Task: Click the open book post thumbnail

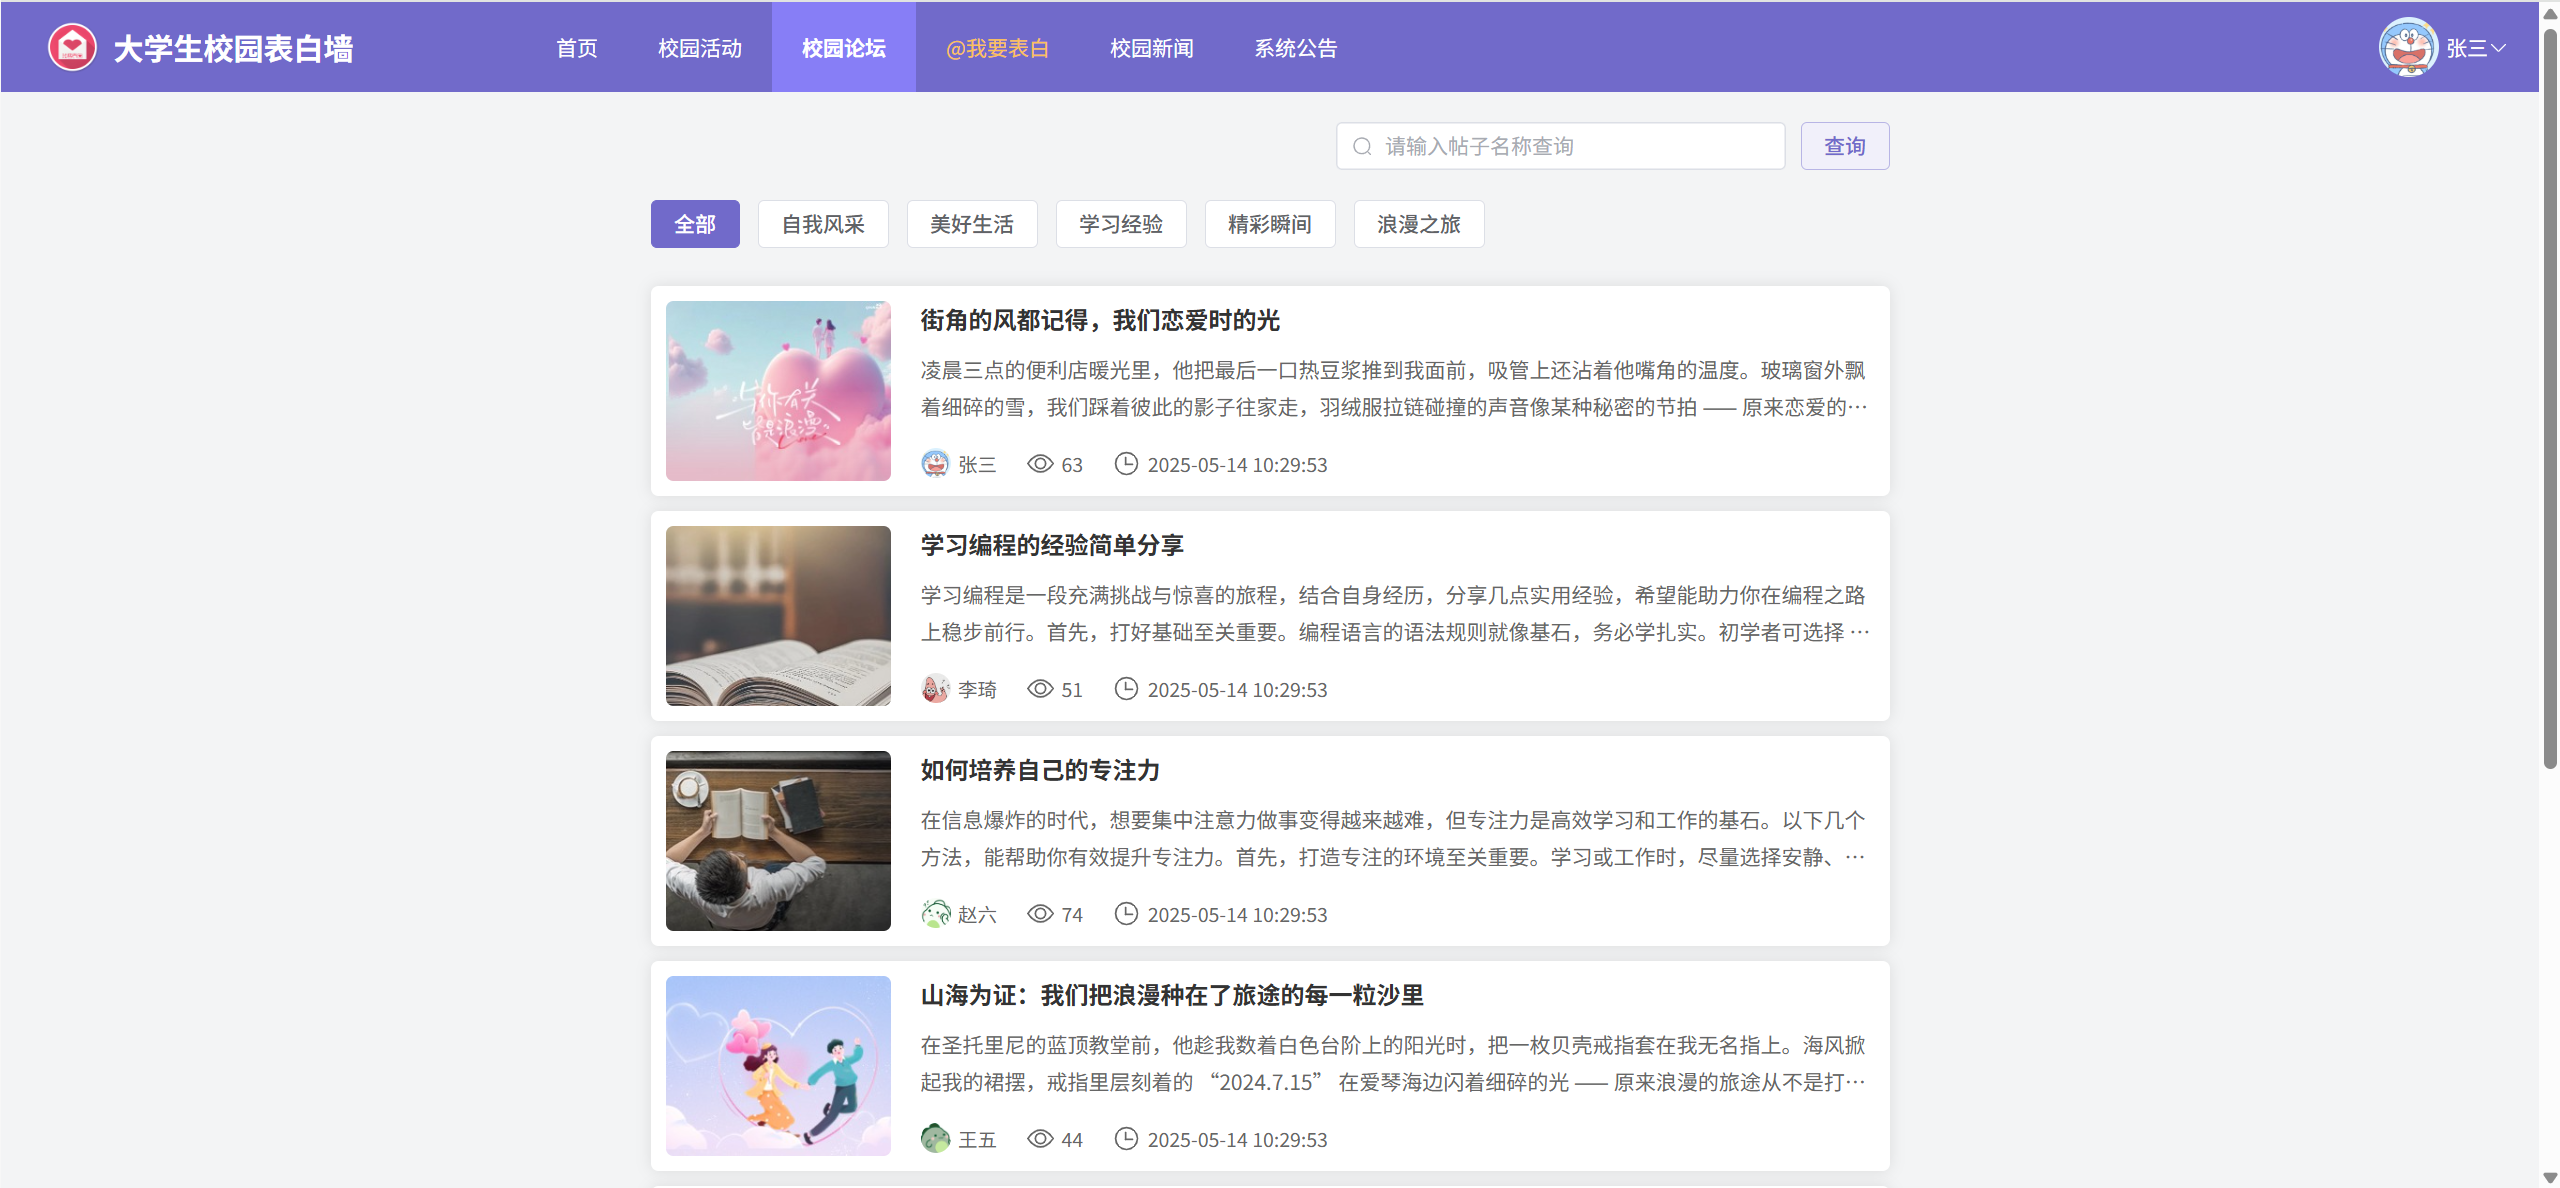Action: tap(778, 616)
